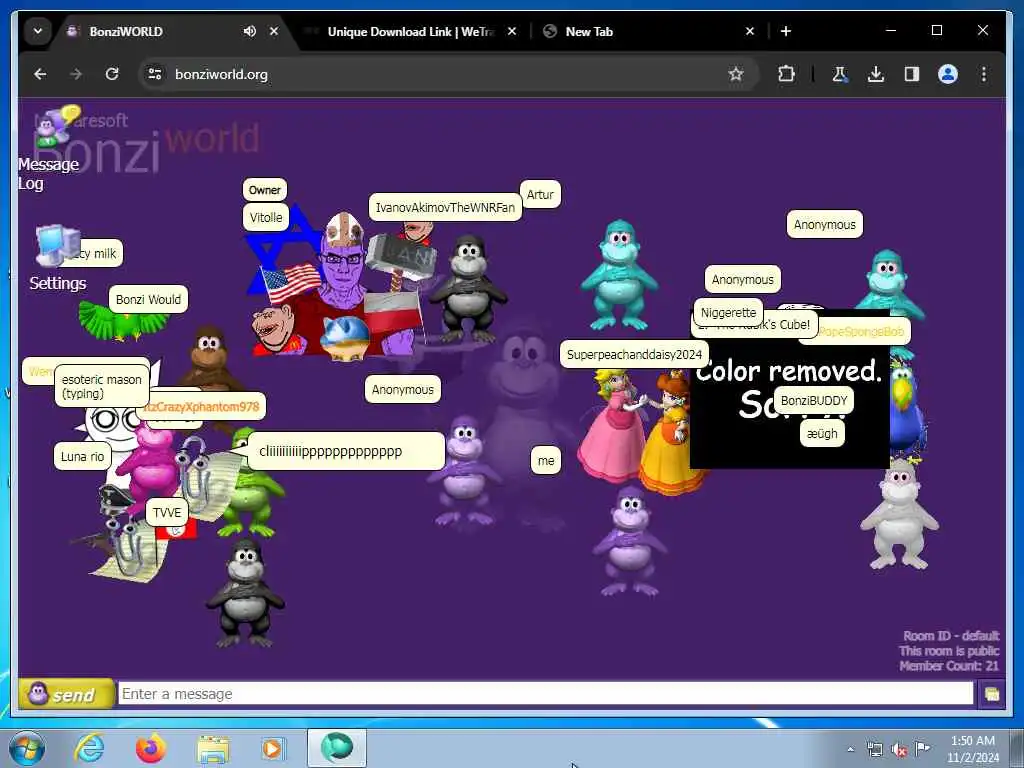Click the me name tag
The height and width of the screenshot is (768, 1024).
coord(546,460)
